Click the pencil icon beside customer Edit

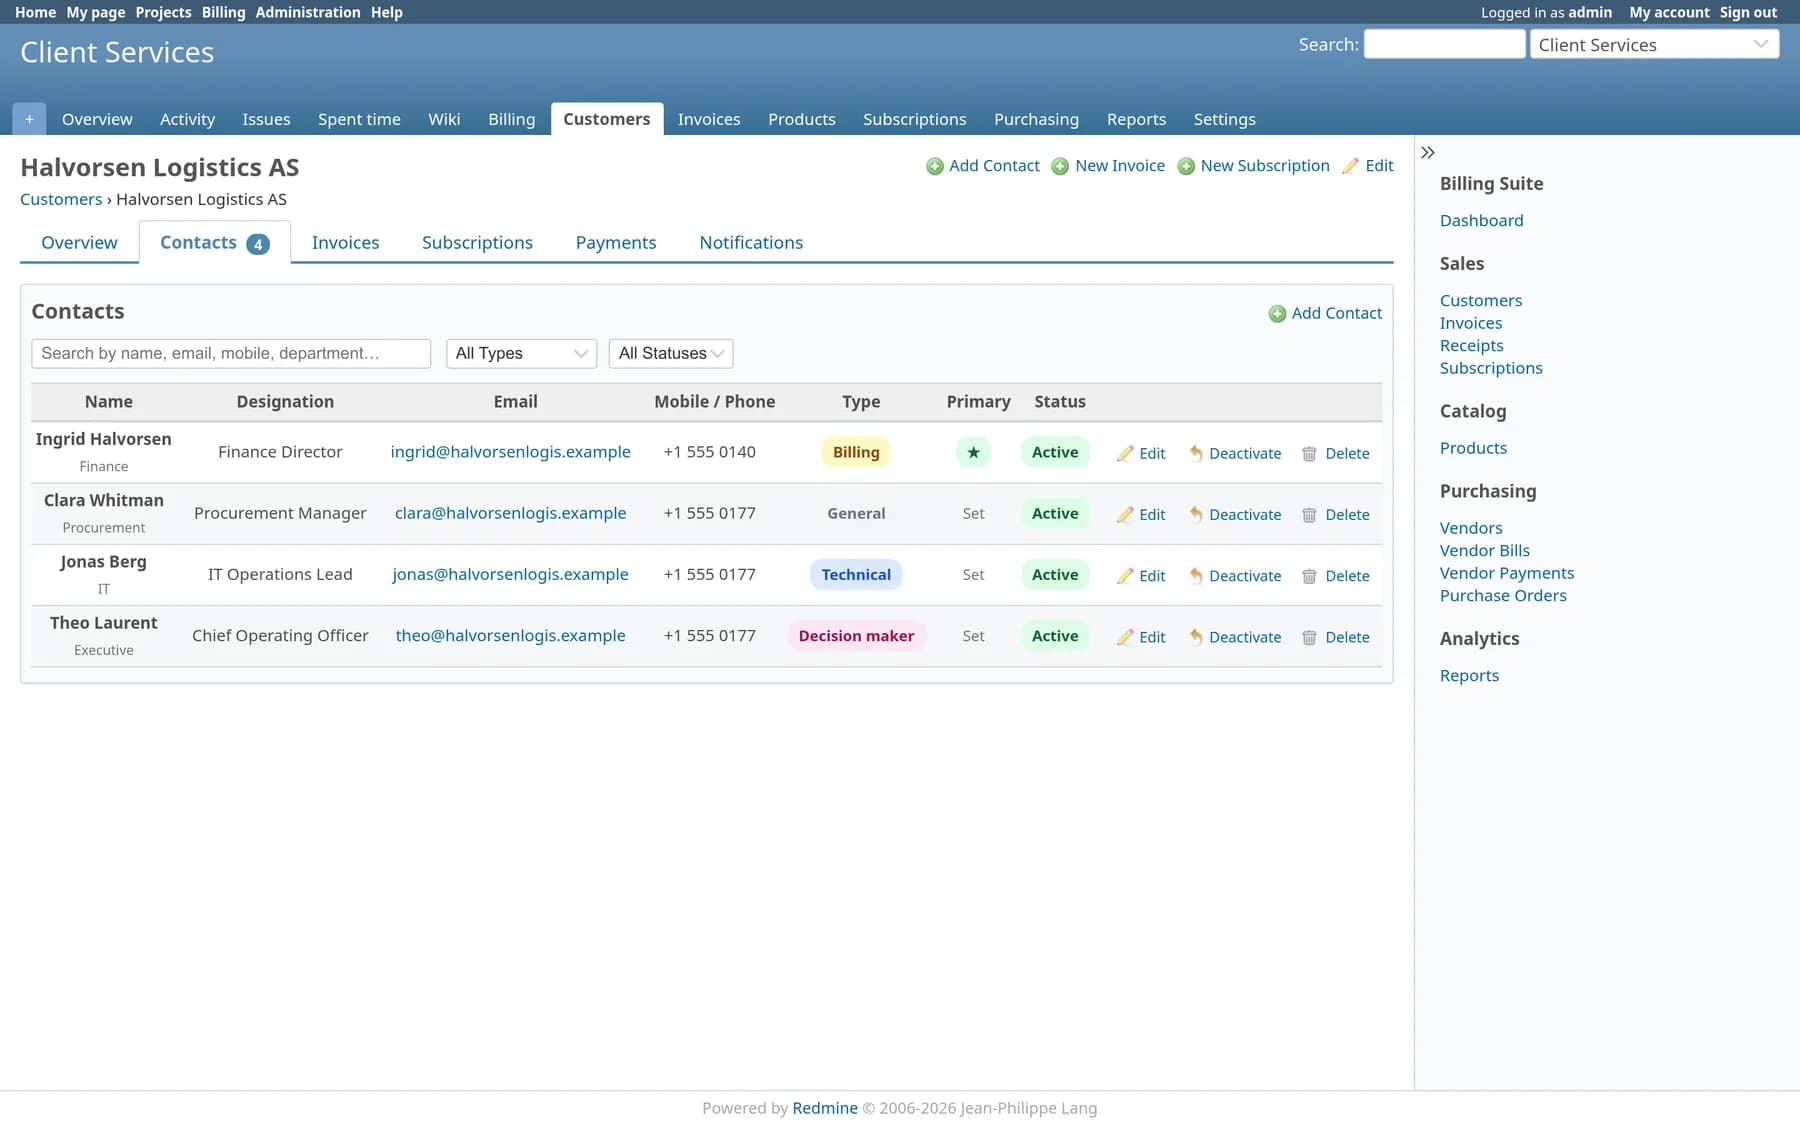(x=1350, y=166)
